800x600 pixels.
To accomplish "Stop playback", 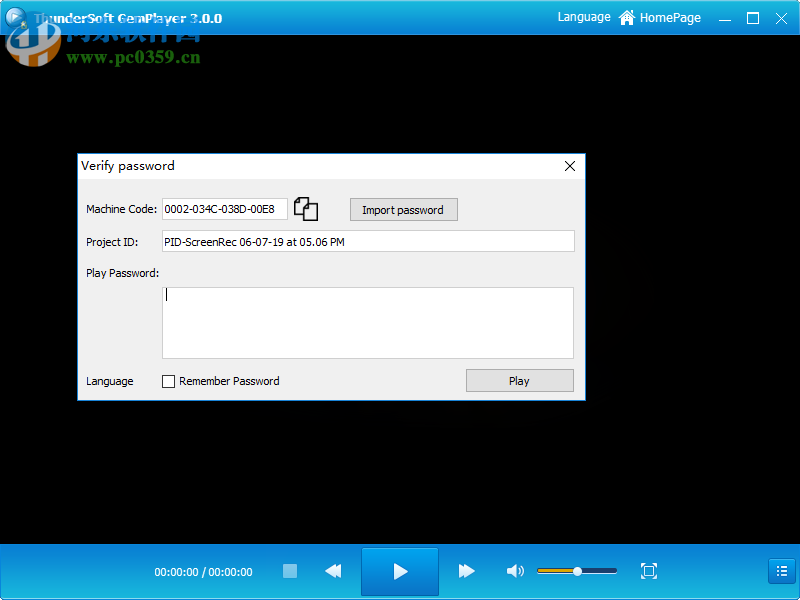I will (289, 571).
